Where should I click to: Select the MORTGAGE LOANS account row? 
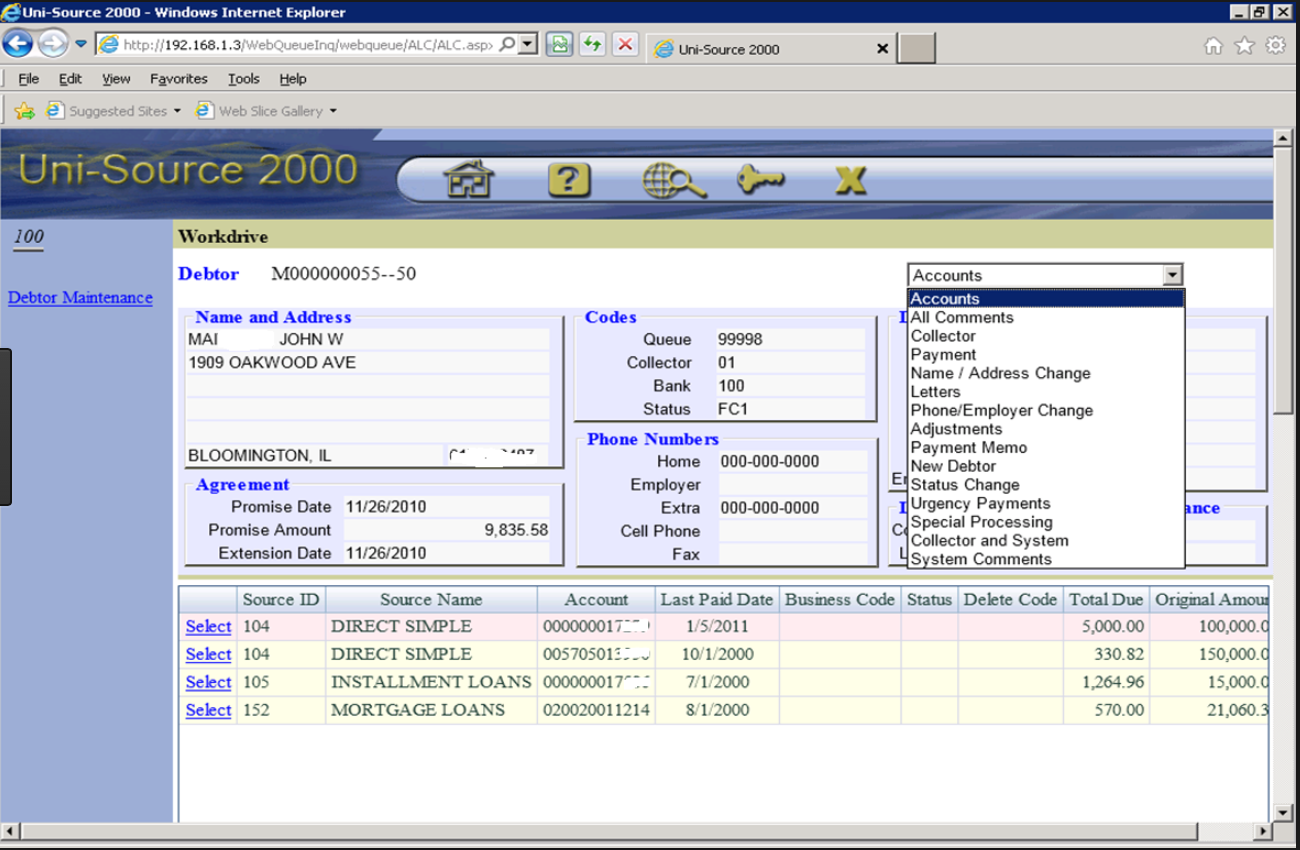(207, 710)
